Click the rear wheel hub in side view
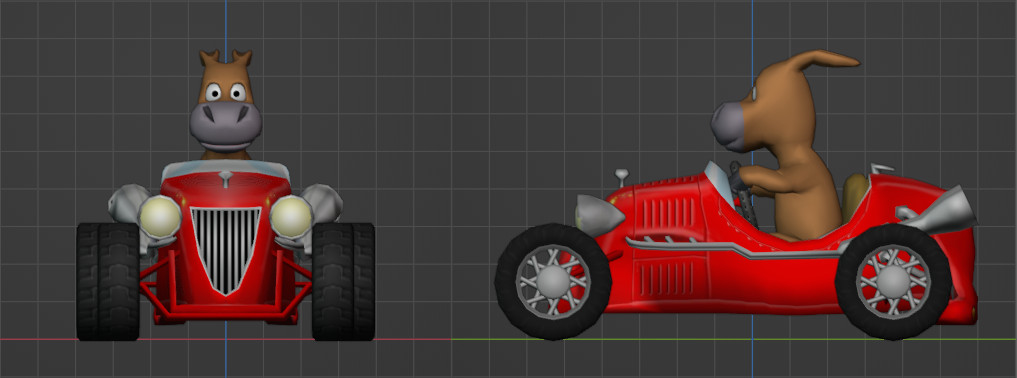Screen dimensions: 1017x378 point(893,281)
